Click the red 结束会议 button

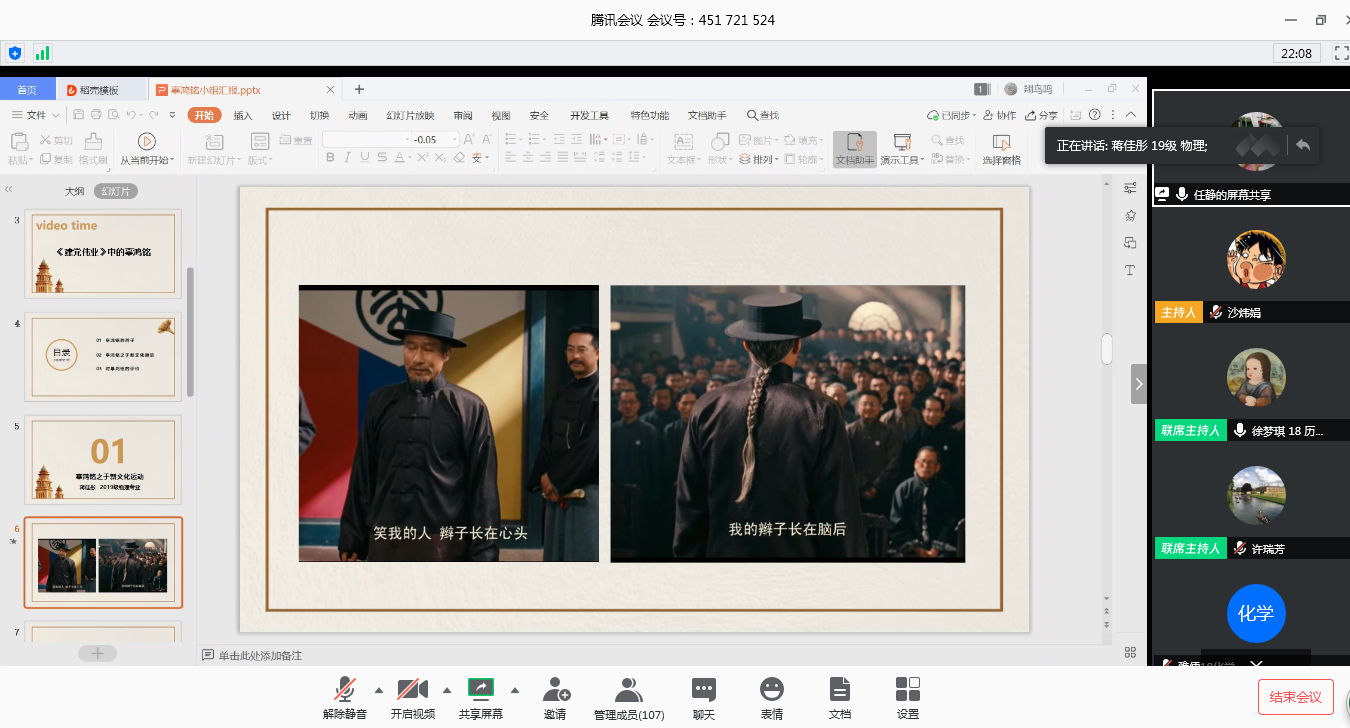coord(1296,697)
